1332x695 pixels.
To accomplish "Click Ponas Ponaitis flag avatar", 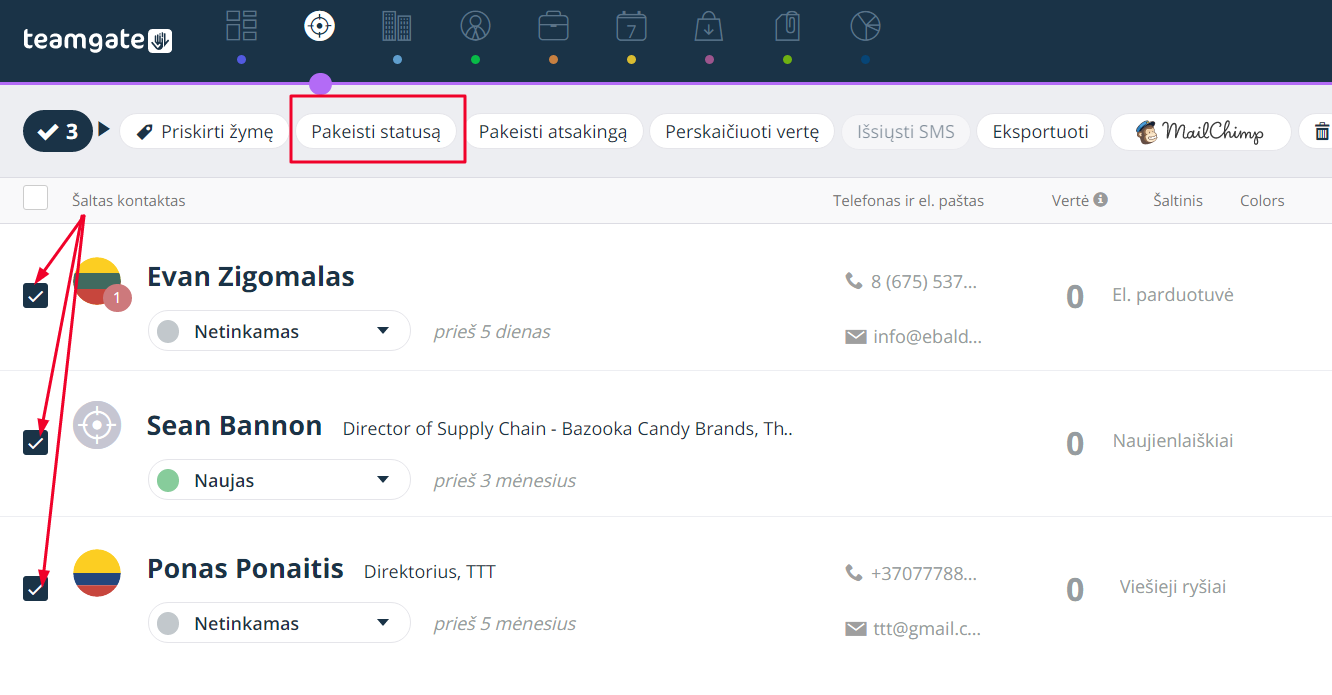I will coord(97,573).
